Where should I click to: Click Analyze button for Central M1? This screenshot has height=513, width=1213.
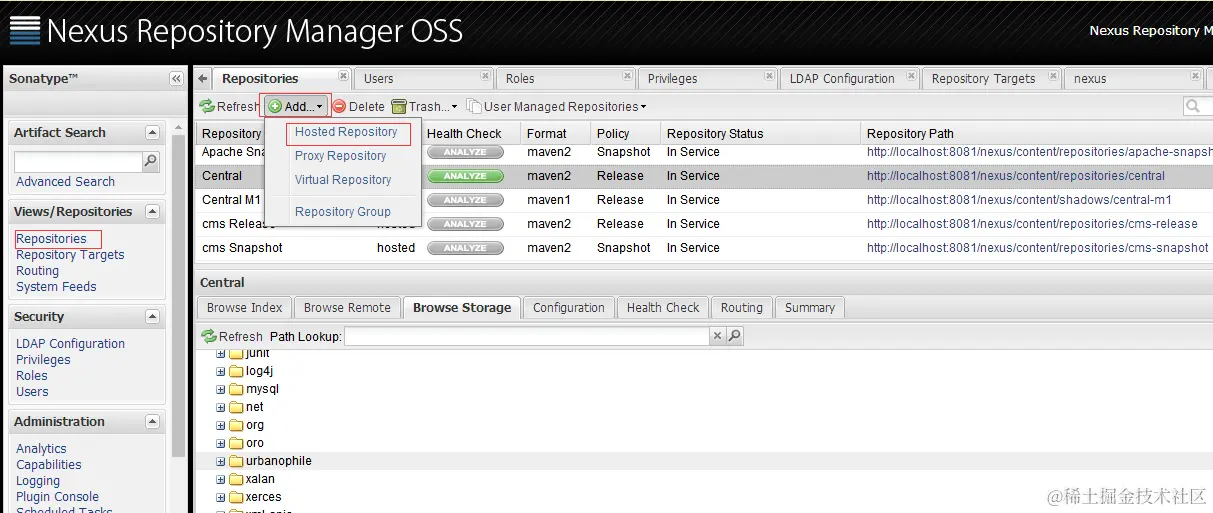(x=465, y=200)
